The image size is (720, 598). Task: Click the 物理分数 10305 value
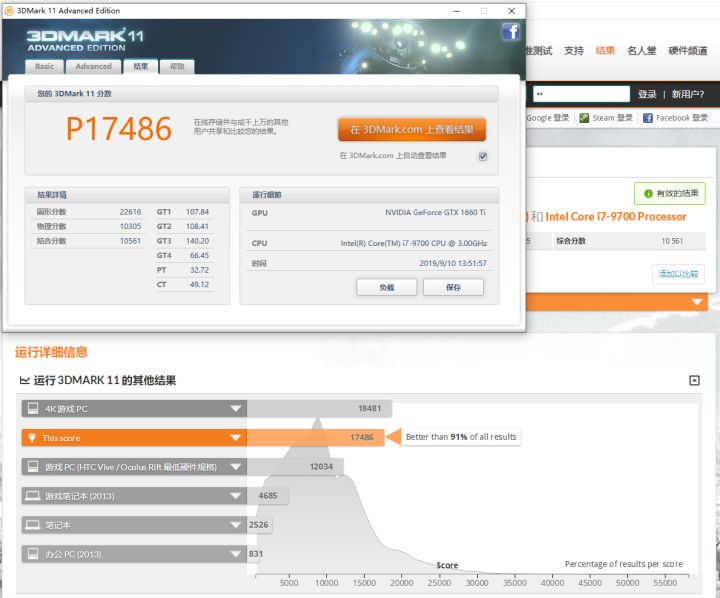point(130,226)
